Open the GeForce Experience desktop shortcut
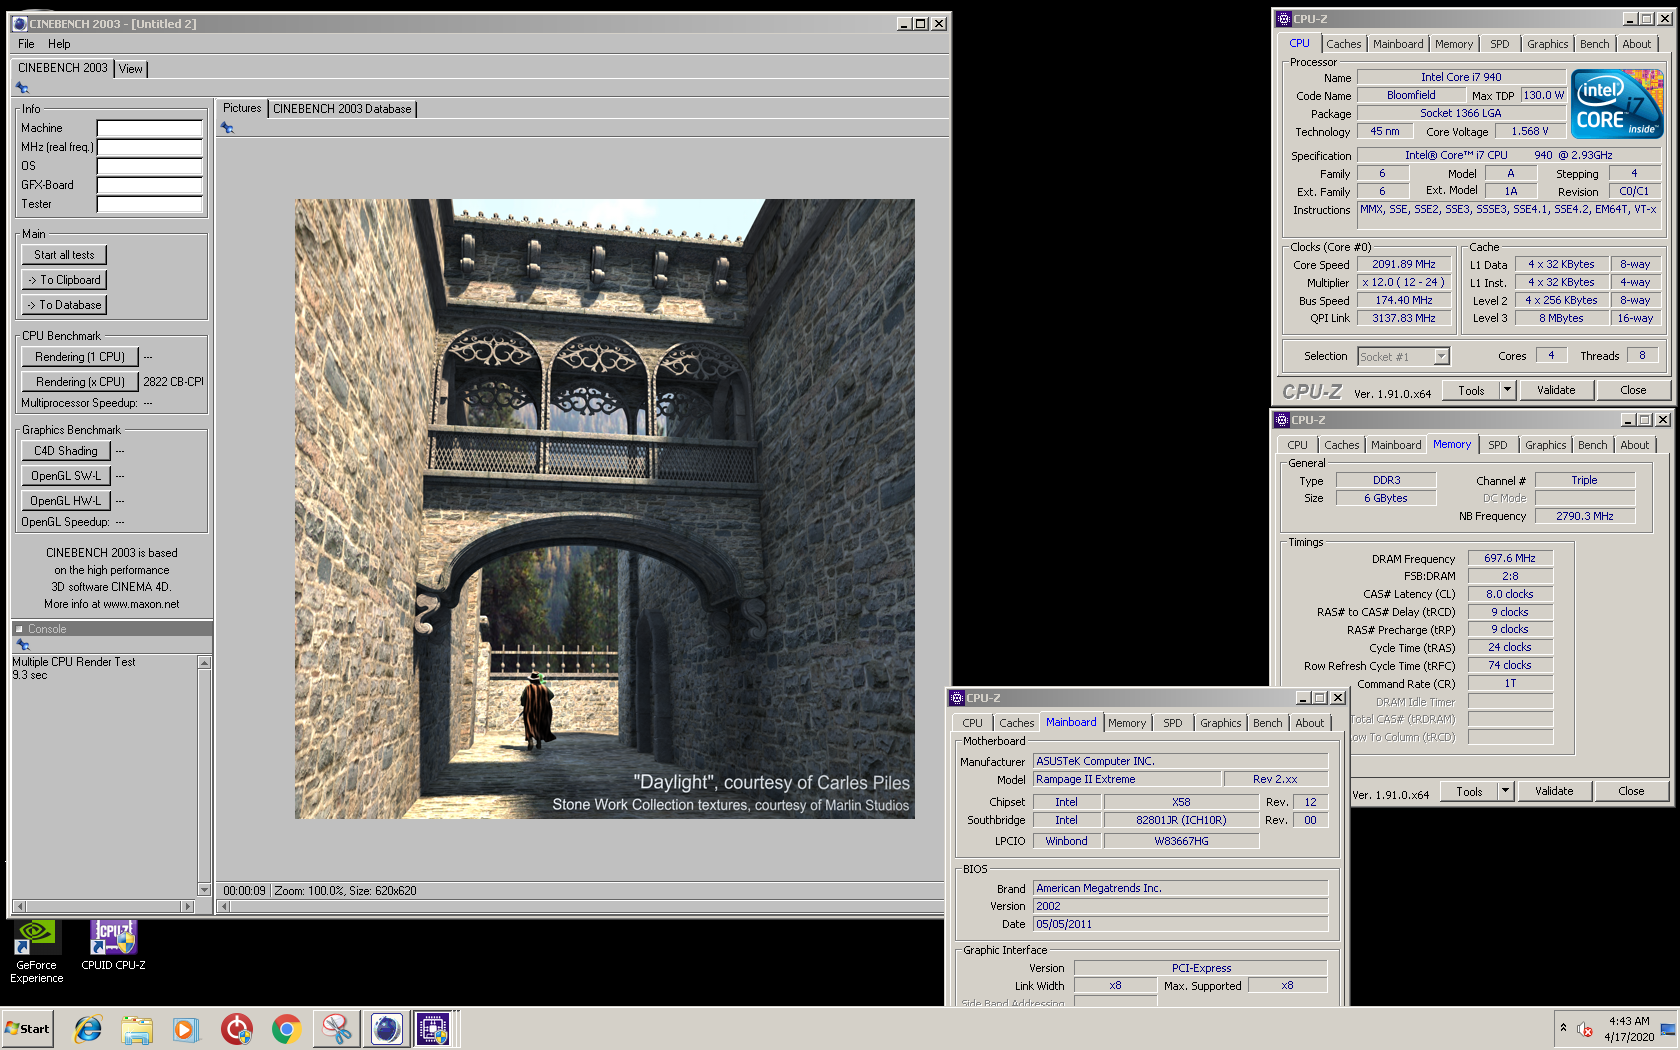Screen dimensions: 1680x1050 coord(36,951)
